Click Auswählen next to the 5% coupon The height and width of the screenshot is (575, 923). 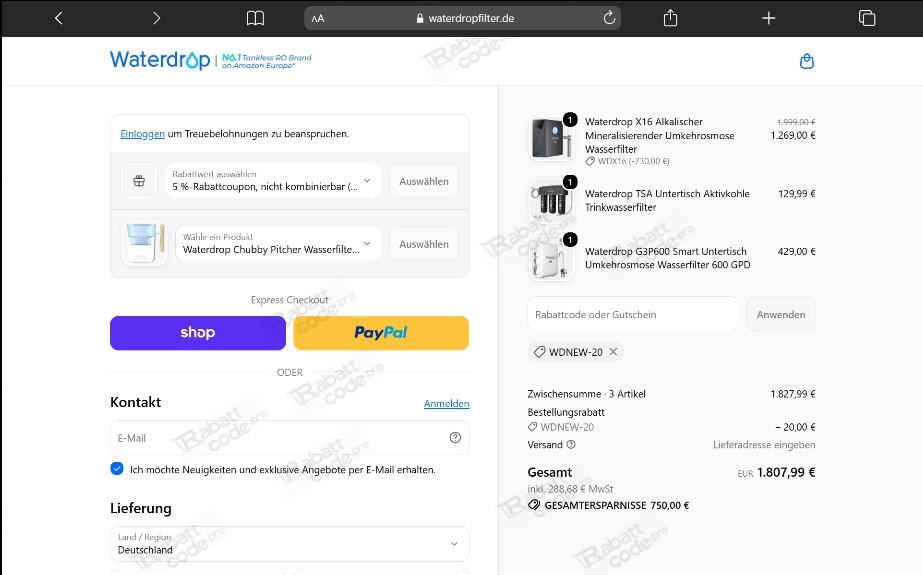pos(424,181)
